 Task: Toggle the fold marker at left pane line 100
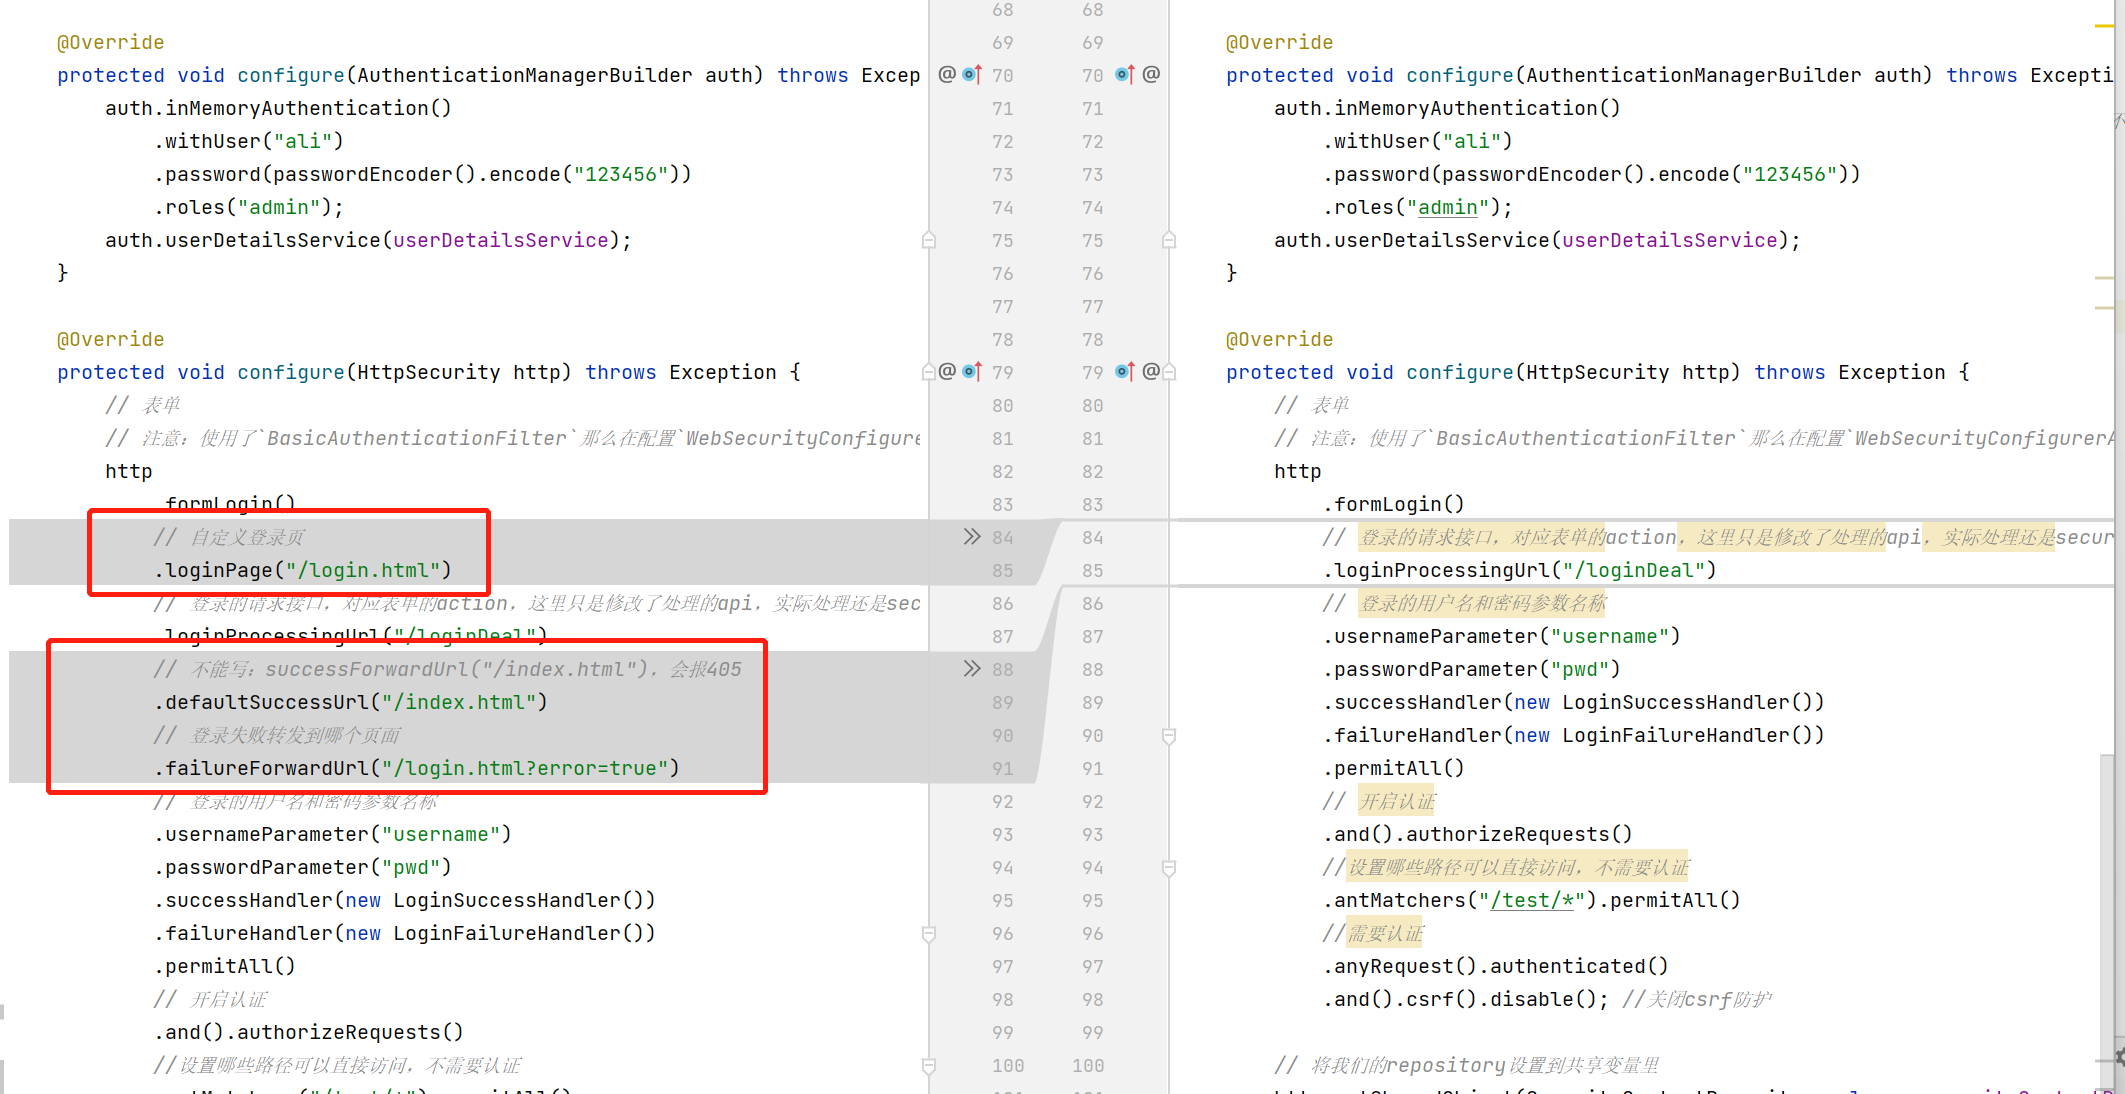pyautogui.click(x=929, y=1065)
